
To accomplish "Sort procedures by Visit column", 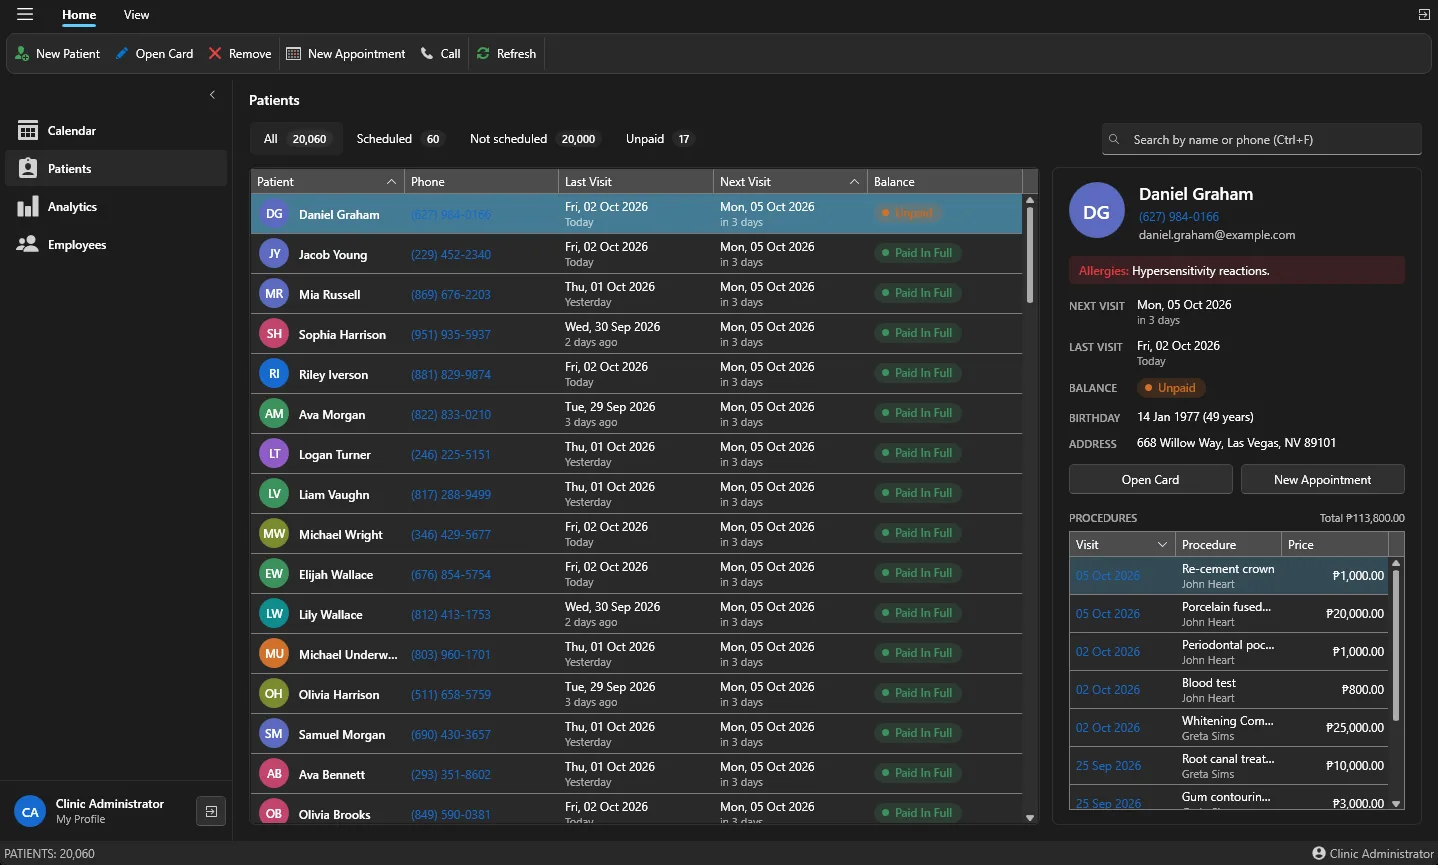I will pyautogui.click(x=1122, y=545).
